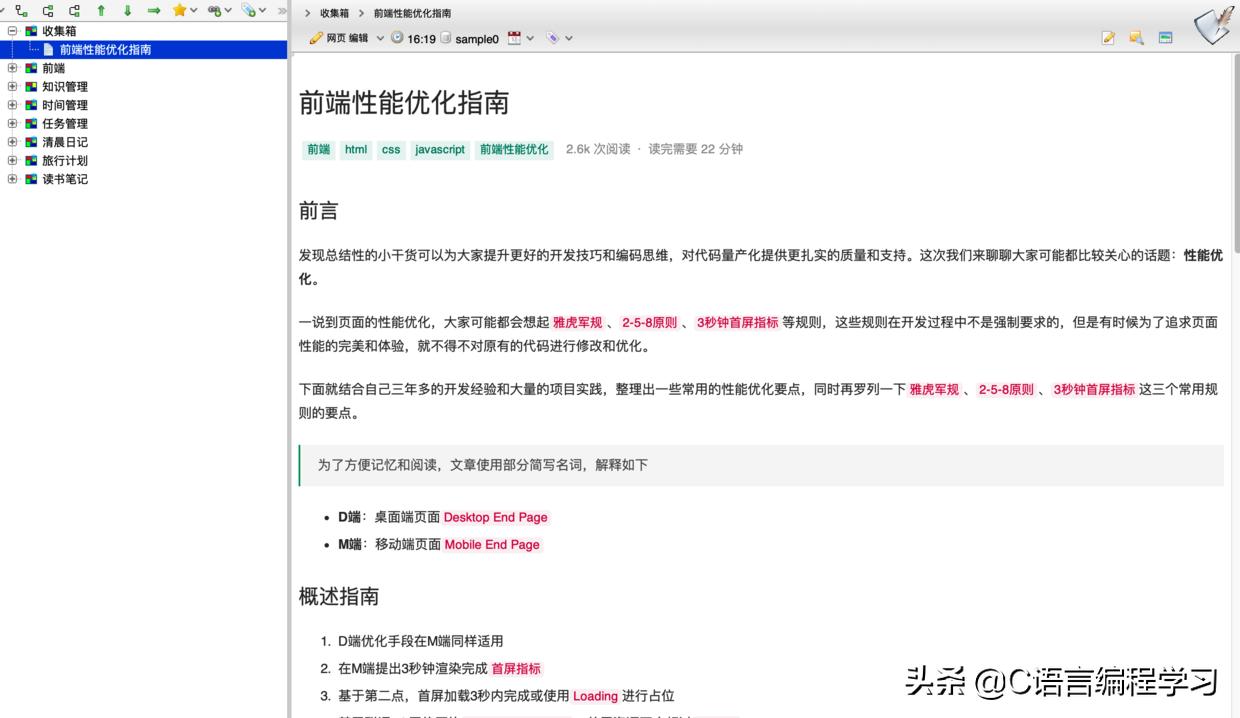Image resolution: width=1240 pixels, height=718 pixels.
Task: Click the 首屏指标 link
Action: pyautogui.click(x=516, y=668)
